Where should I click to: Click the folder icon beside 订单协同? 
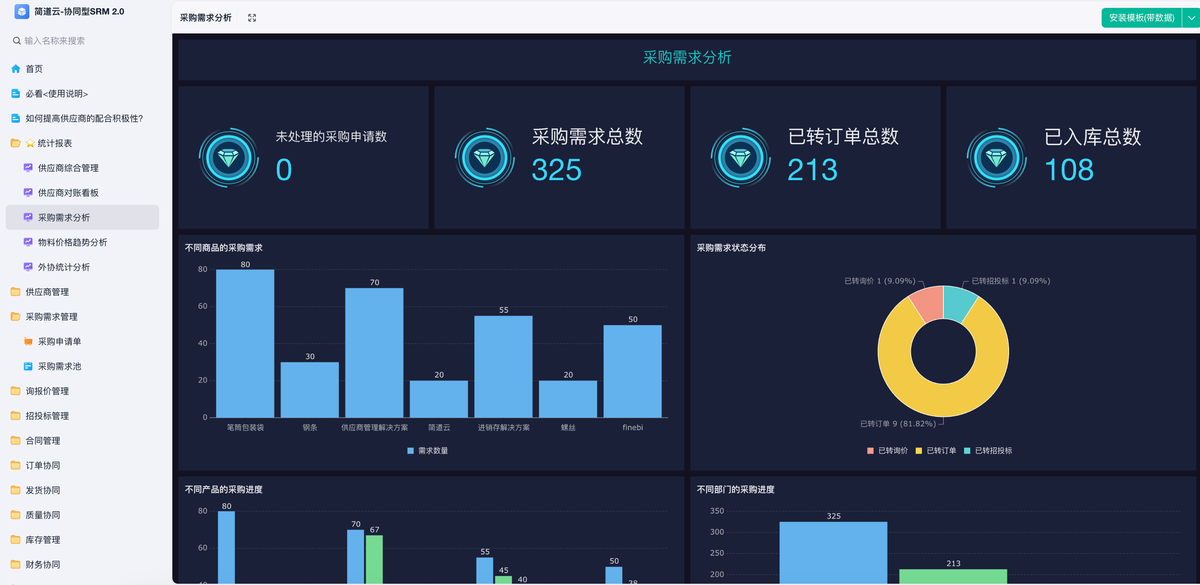click(x=15, y=465)
